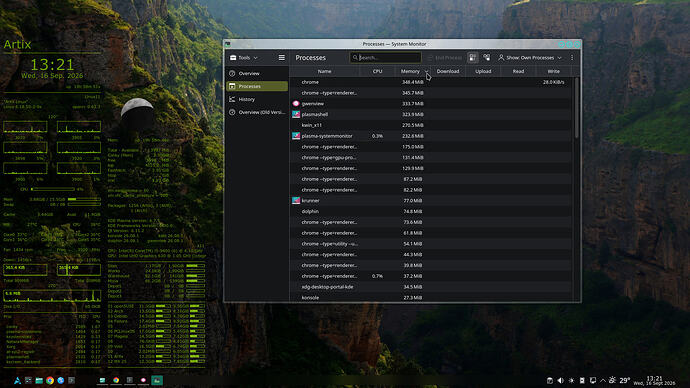Switch to the running Chrome window task

pos(116,381)
